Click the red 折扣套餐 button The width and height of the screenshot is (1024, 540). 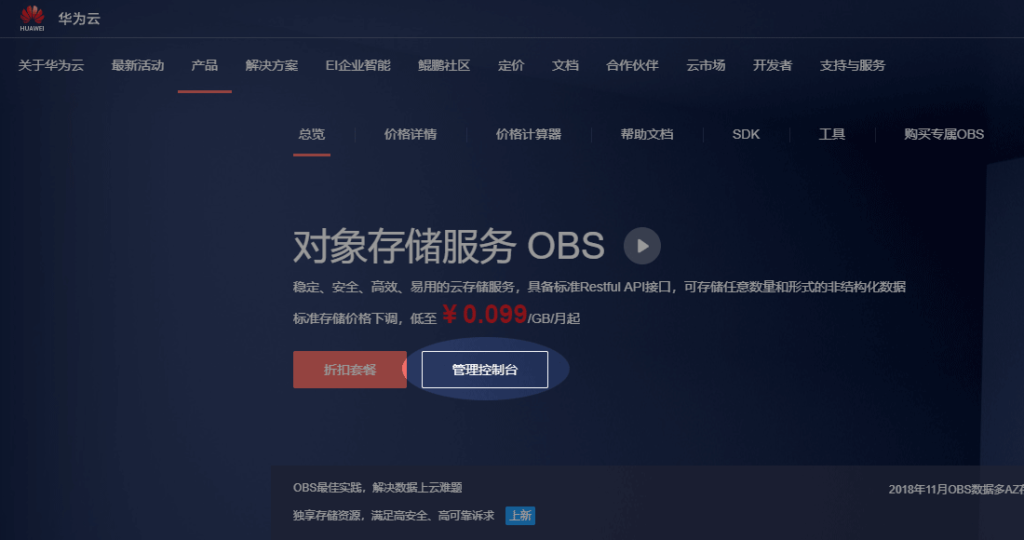point(350,369)
